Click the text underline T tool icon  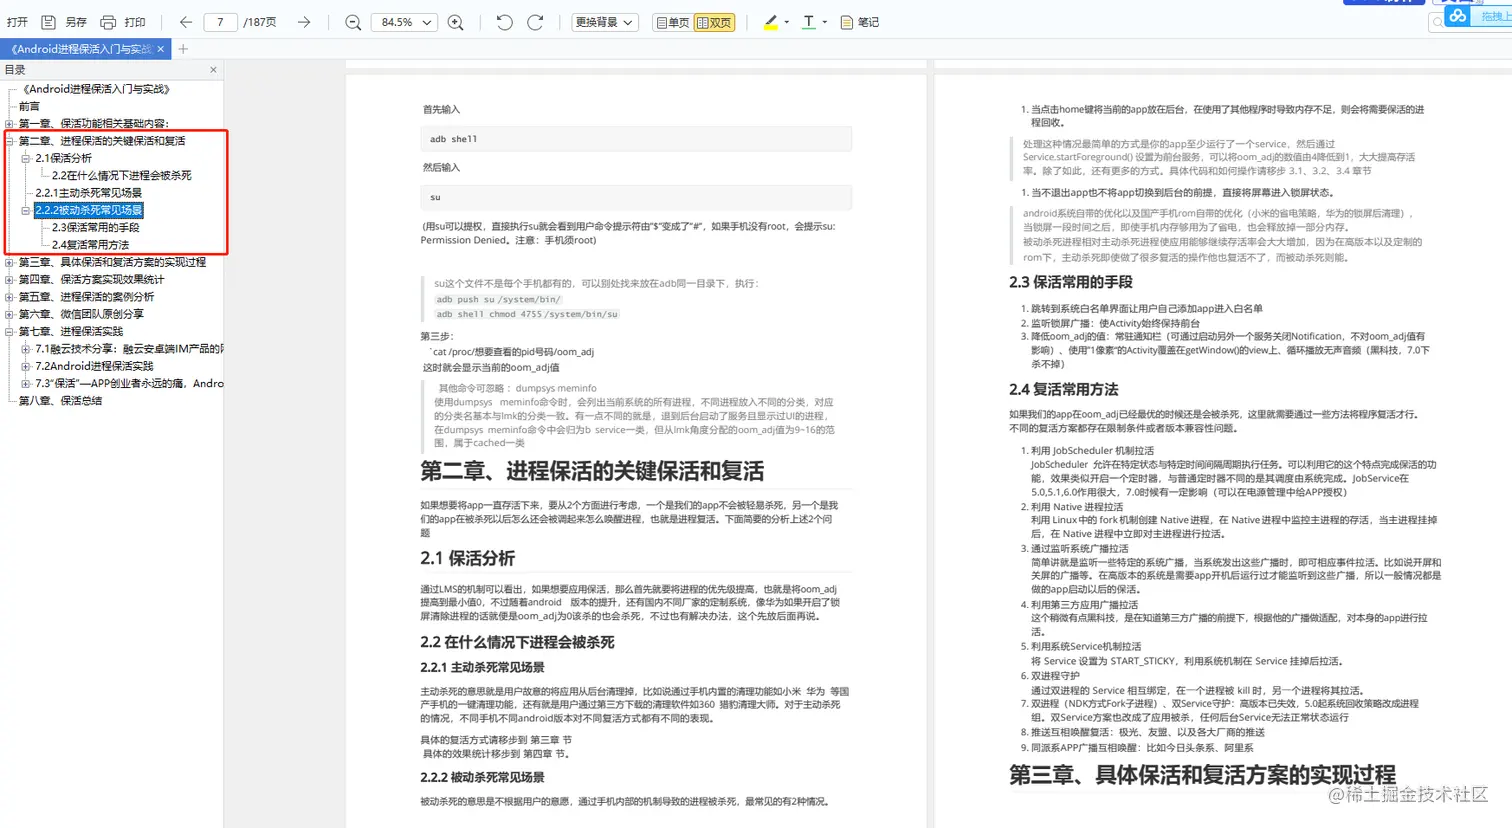pyautogui.click(x=808, y=22)
